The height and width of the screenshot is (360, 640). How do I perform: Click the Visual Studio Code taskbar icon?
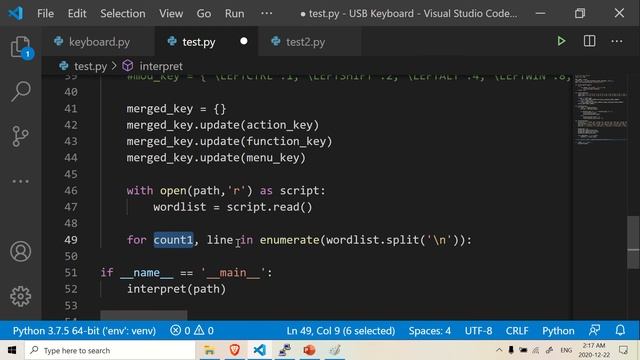(260, 350)
